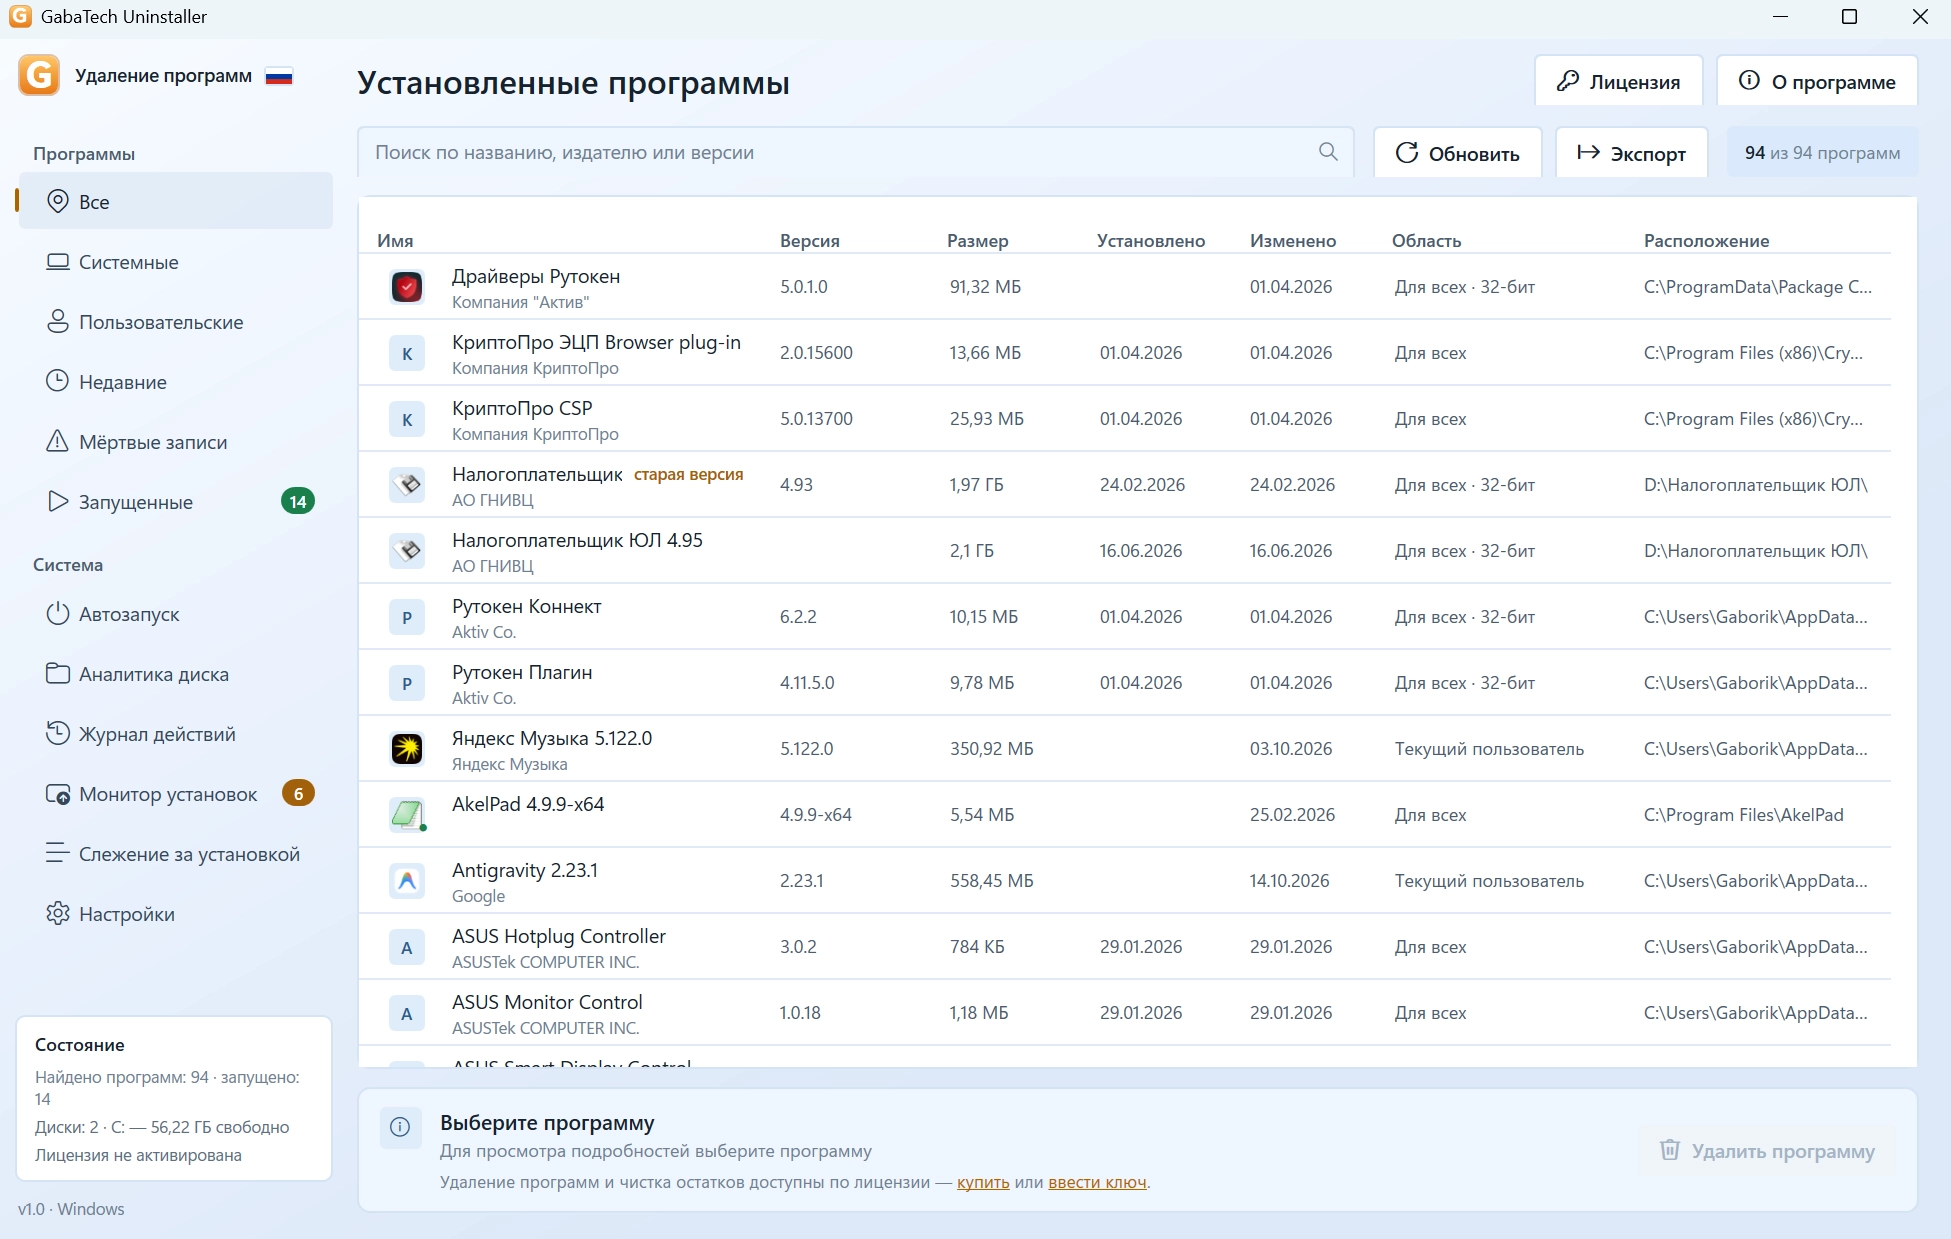Image resolution: width=1951 pixels, height=1239 pixels.
Task: Select the Рутокен Коннект name
Action: click(x=526, y=606)
